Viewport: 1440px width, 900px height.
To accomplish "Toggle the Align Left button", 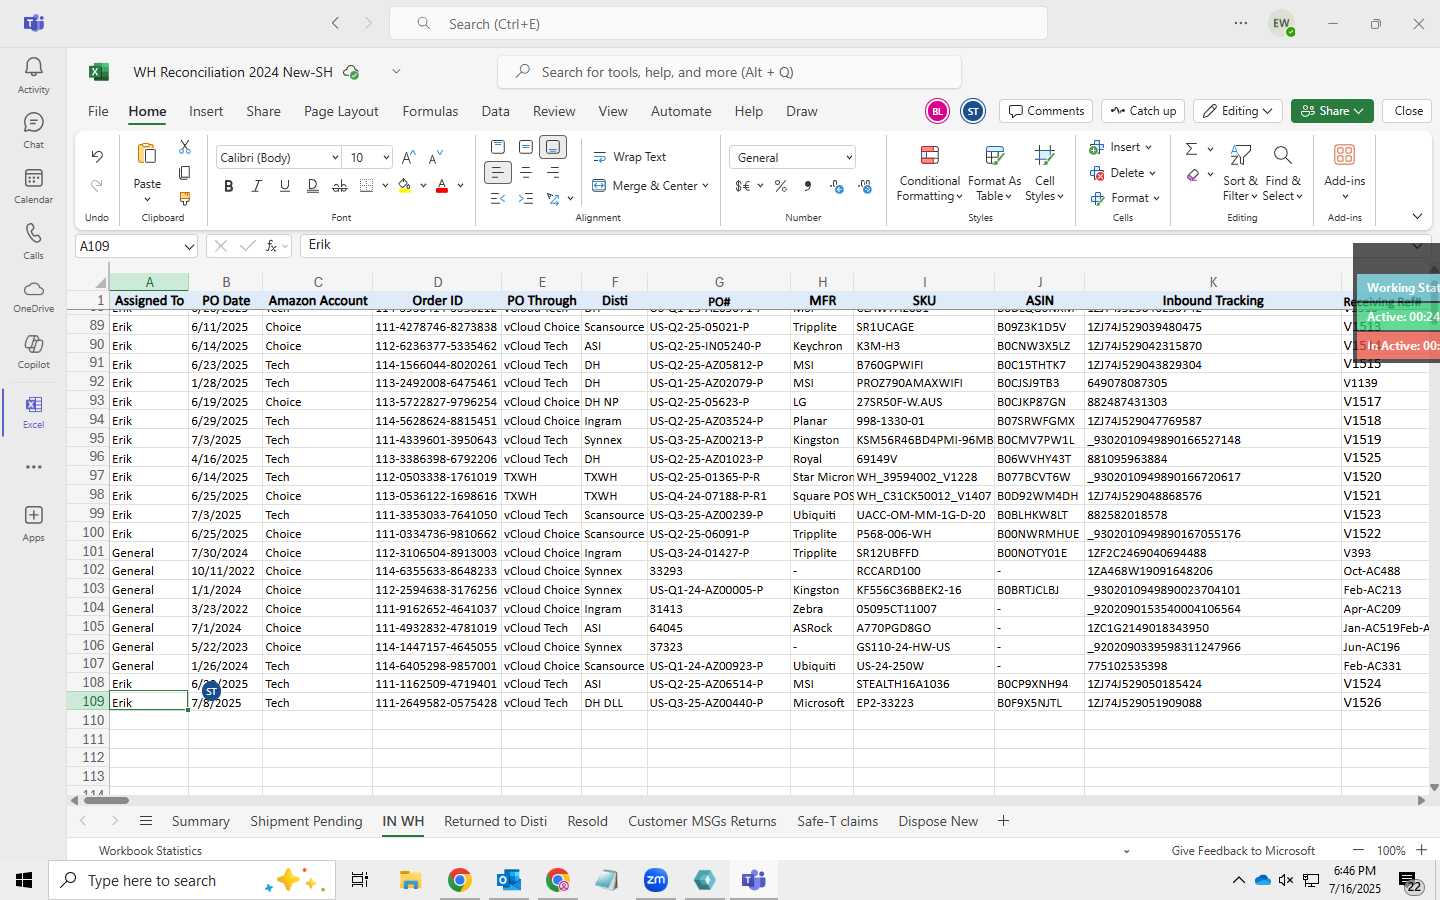I will pyautogui.click(x=498, y=173).
